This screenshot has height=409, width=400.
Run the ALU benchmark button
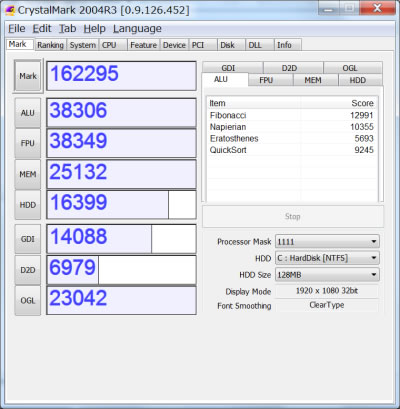[x=28, y=113]
